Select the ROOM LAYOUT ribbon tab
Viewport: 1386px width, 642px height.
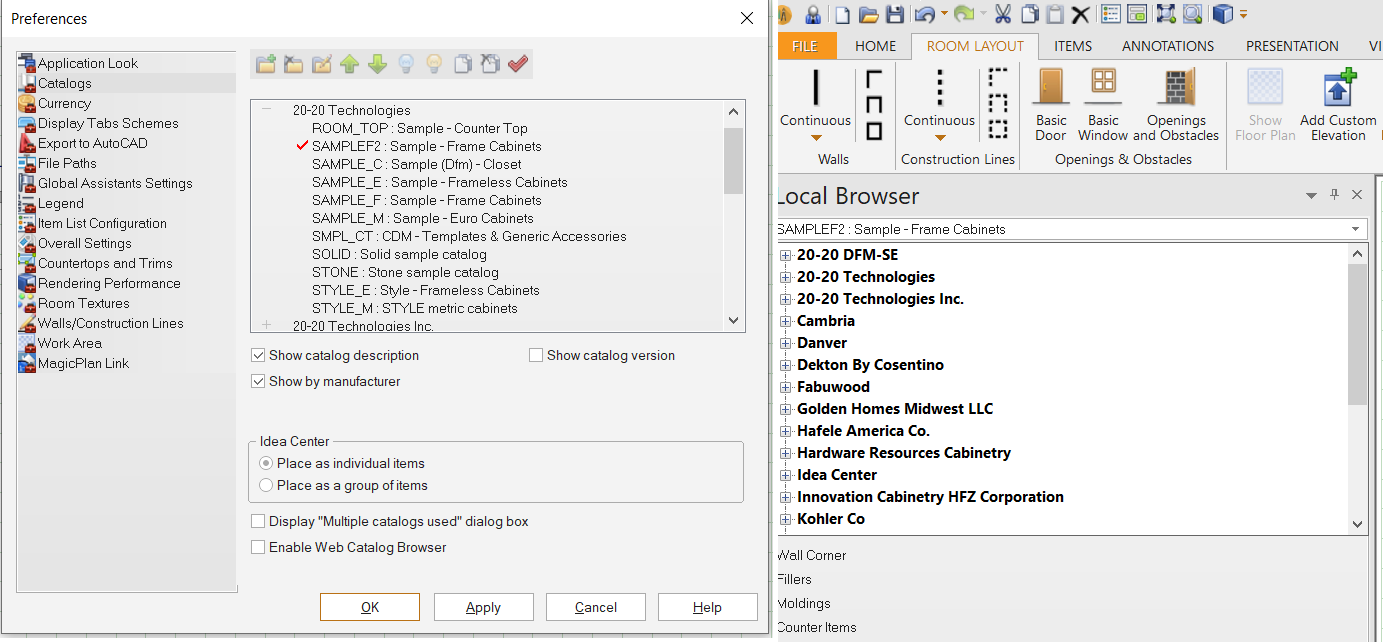pos(975,46)
